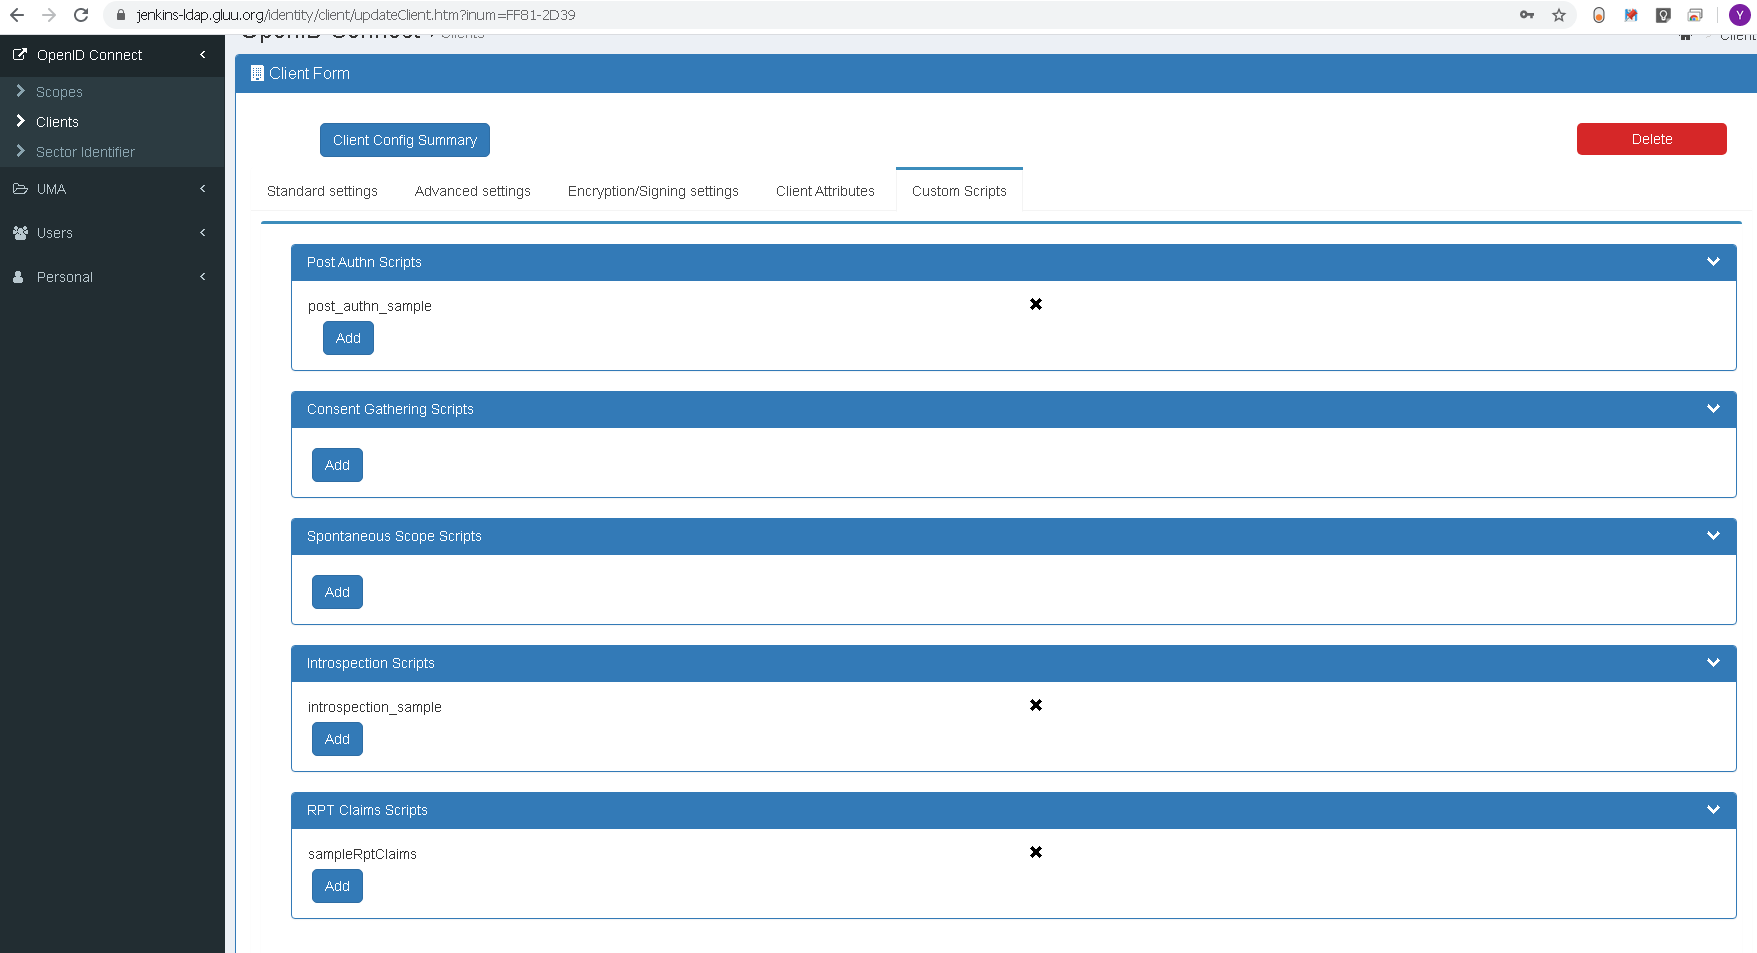Click the password key icon in address bar

(1527, 15)
